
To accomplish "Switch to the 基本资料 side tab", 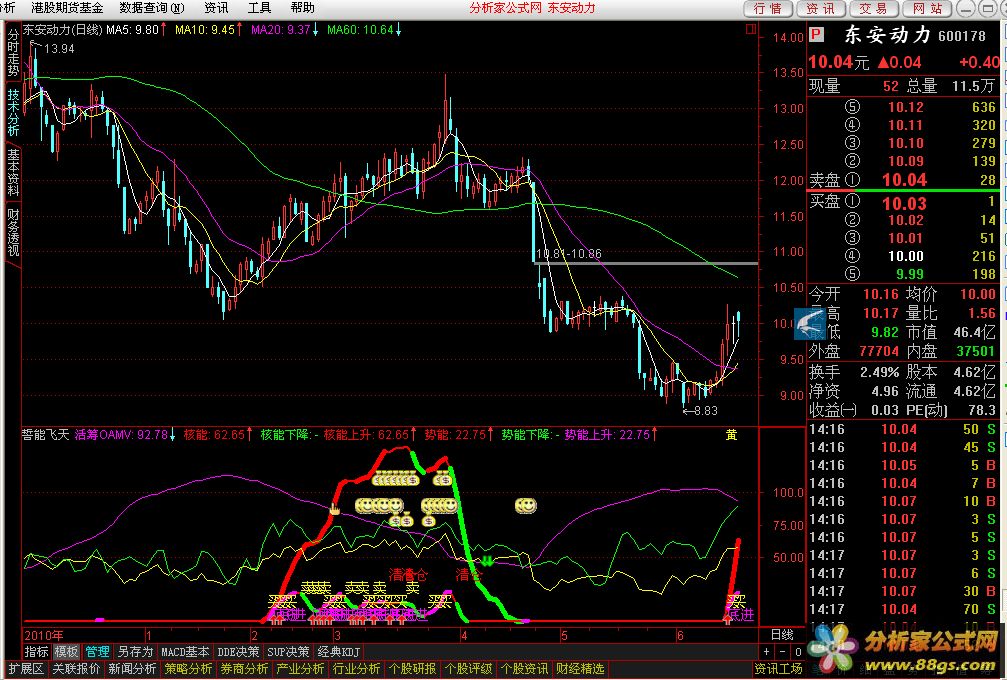I will click(13, 171).
